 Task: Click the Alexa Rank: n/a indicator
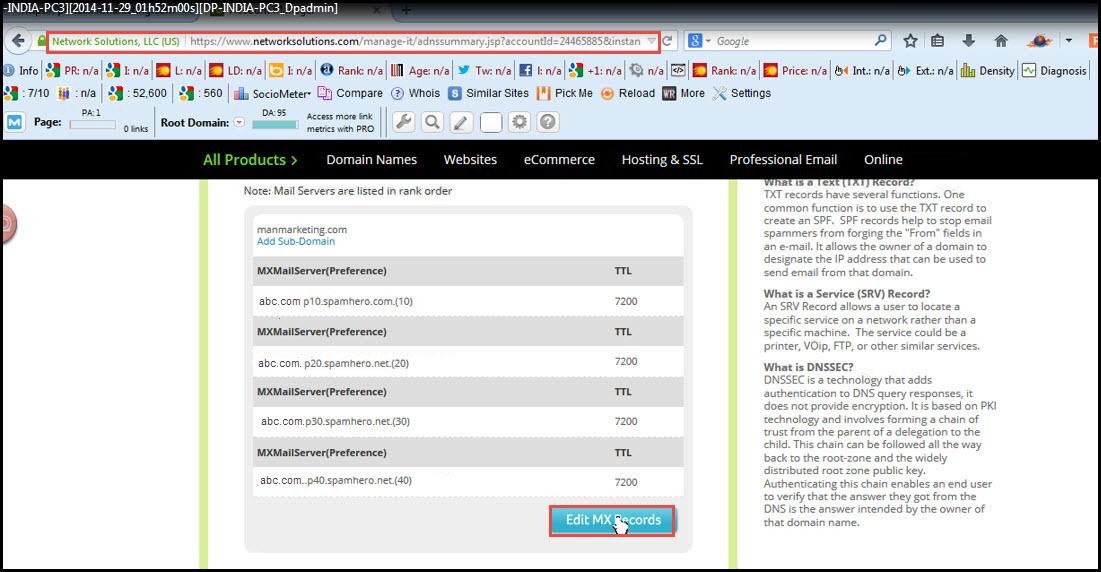[352, 70]
